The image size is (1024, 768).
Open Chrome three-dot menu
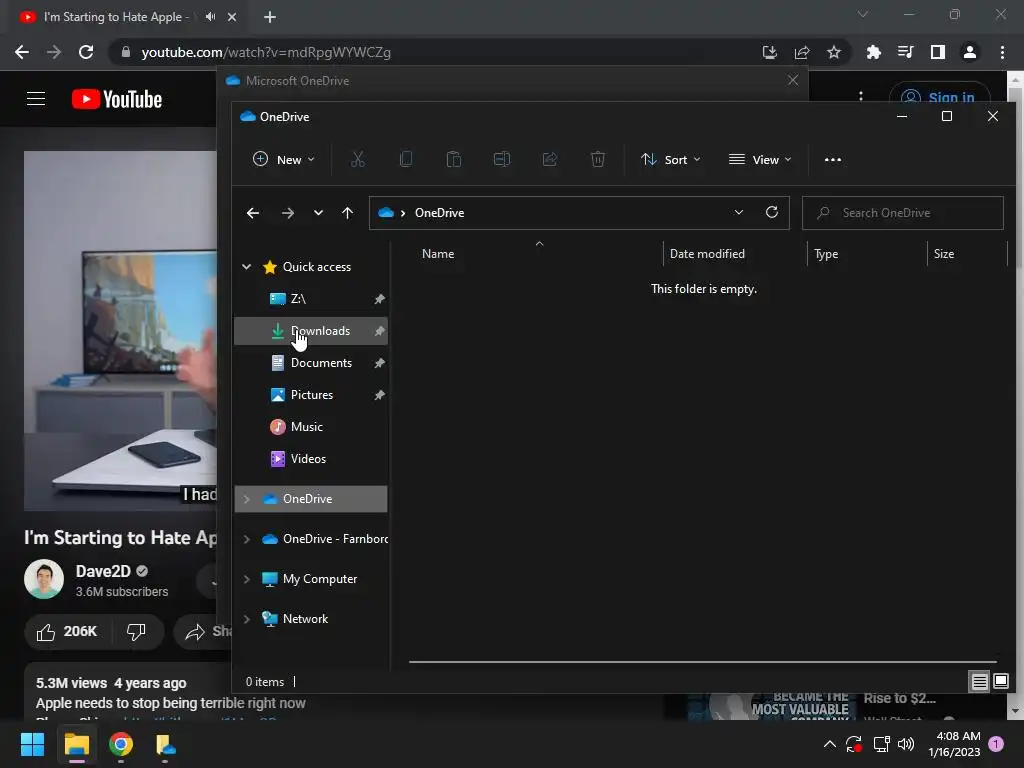[x=1002, y=52]
